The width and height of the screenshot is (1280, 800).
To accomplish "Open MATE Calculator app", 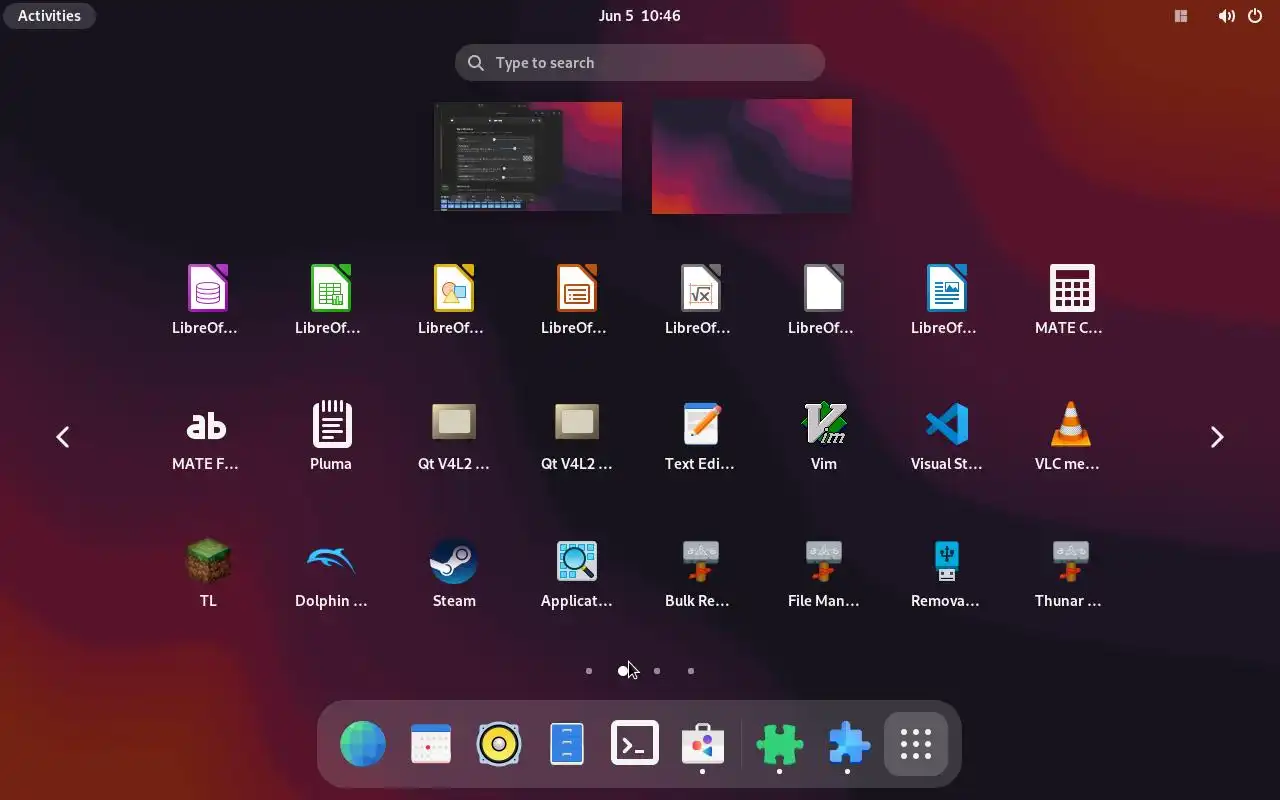I will click(x=1072, y=288).
